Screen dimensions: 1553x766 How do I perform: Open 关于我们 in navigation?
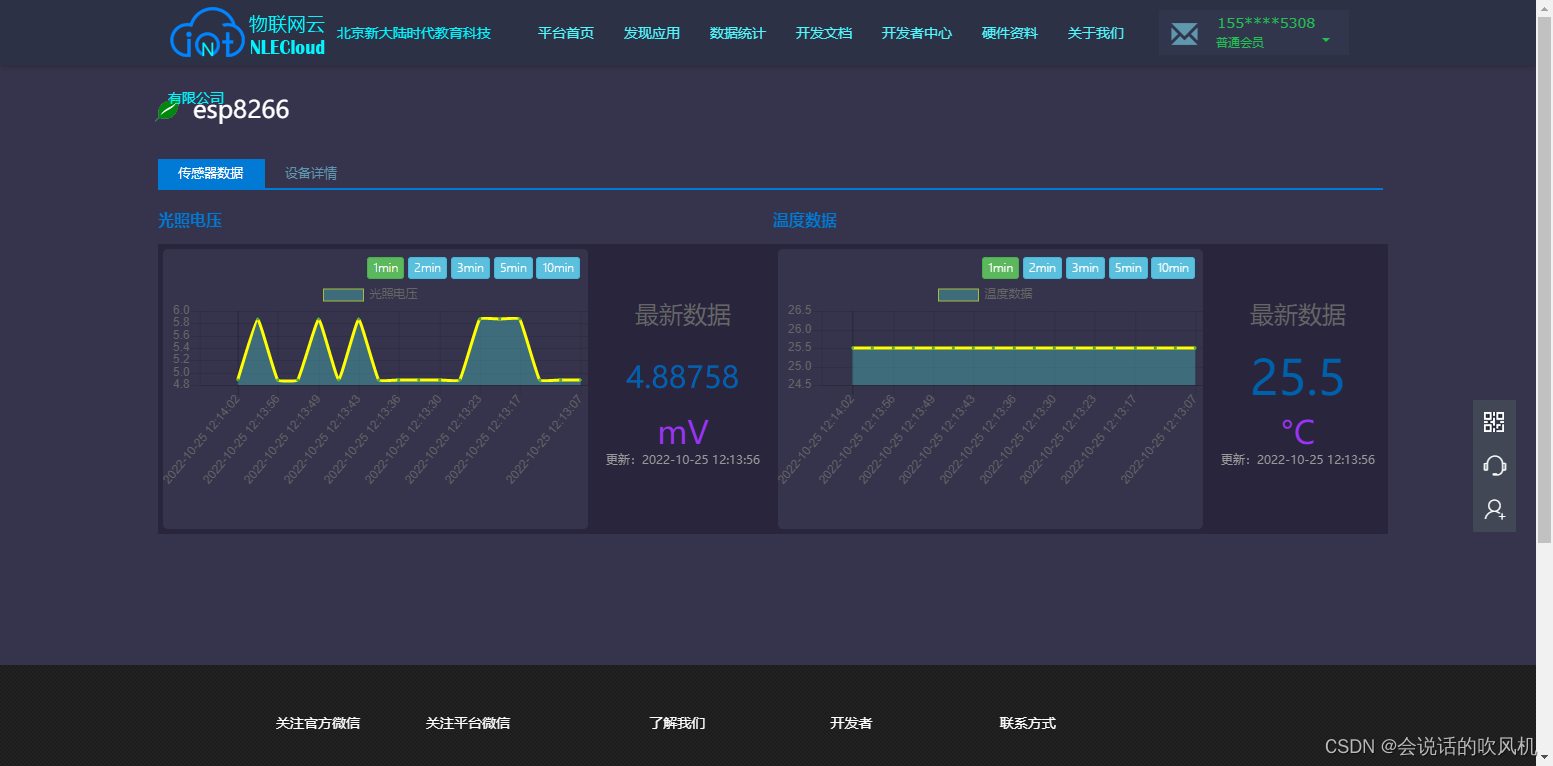point(1096,33)
